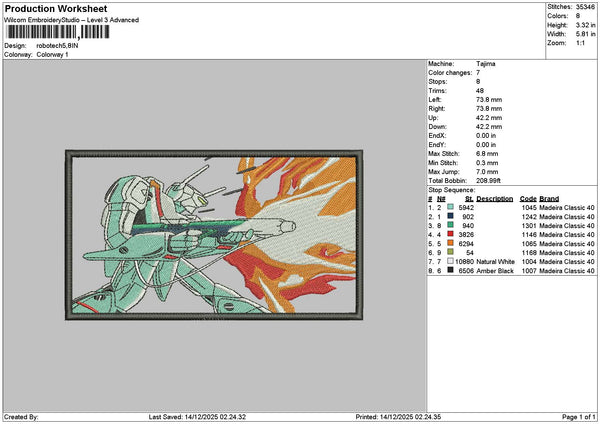Viewport: 600px width, 424px height.
Task: Pick the green thread swatch, code 1301
Action: 451,225
